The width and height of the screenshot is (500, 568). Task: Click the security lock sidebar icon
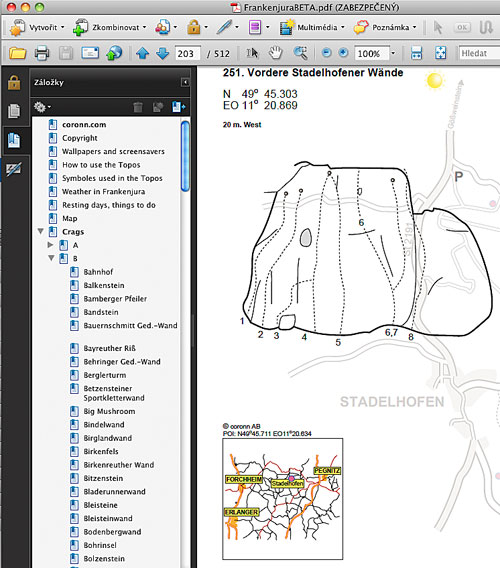pyautogui.click(x=14, y=83)
